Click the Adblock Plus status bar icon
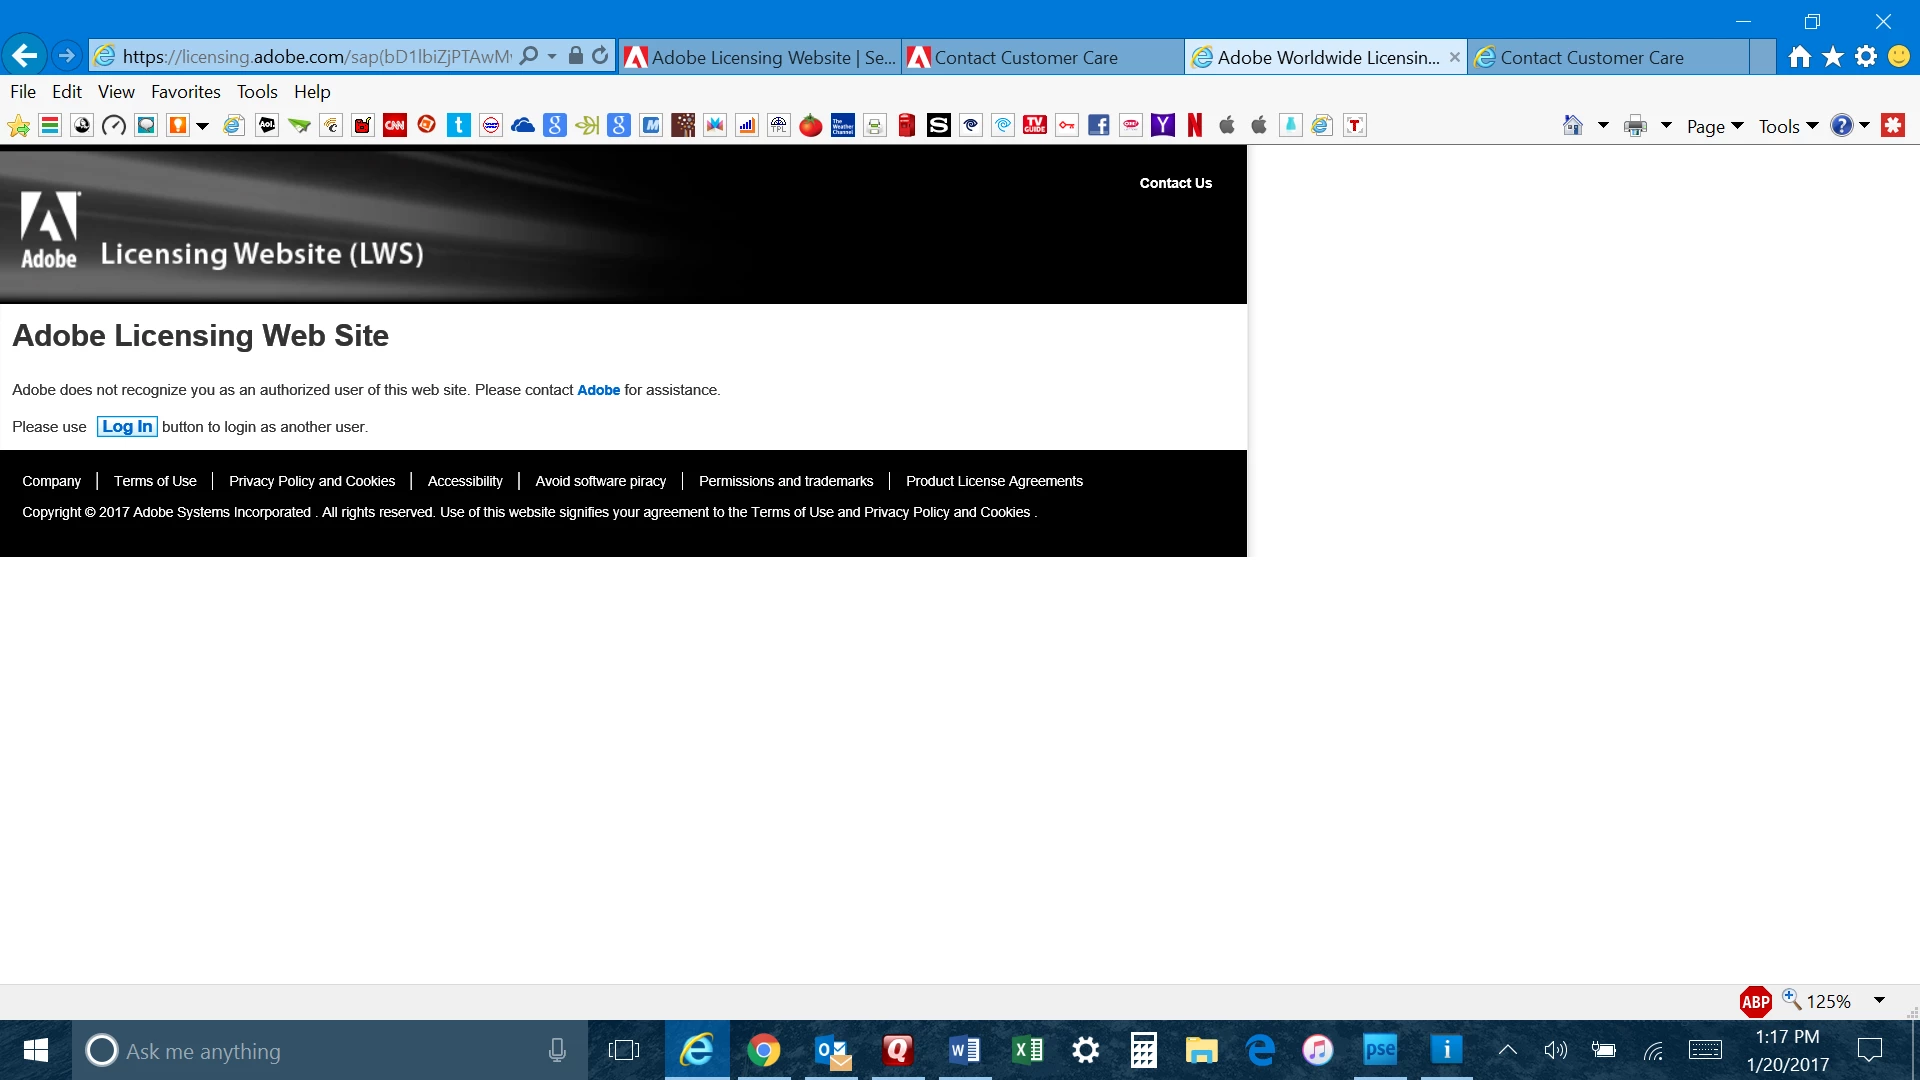Image resolution: width=1920 pixels, height=1080 pixels. tap(1755, 1001)
